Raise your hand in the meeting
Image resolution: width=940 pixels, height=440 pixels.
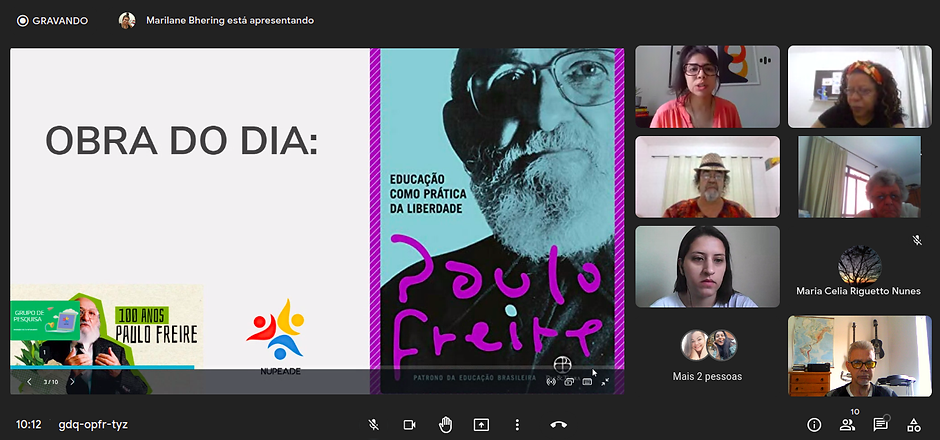445,425
